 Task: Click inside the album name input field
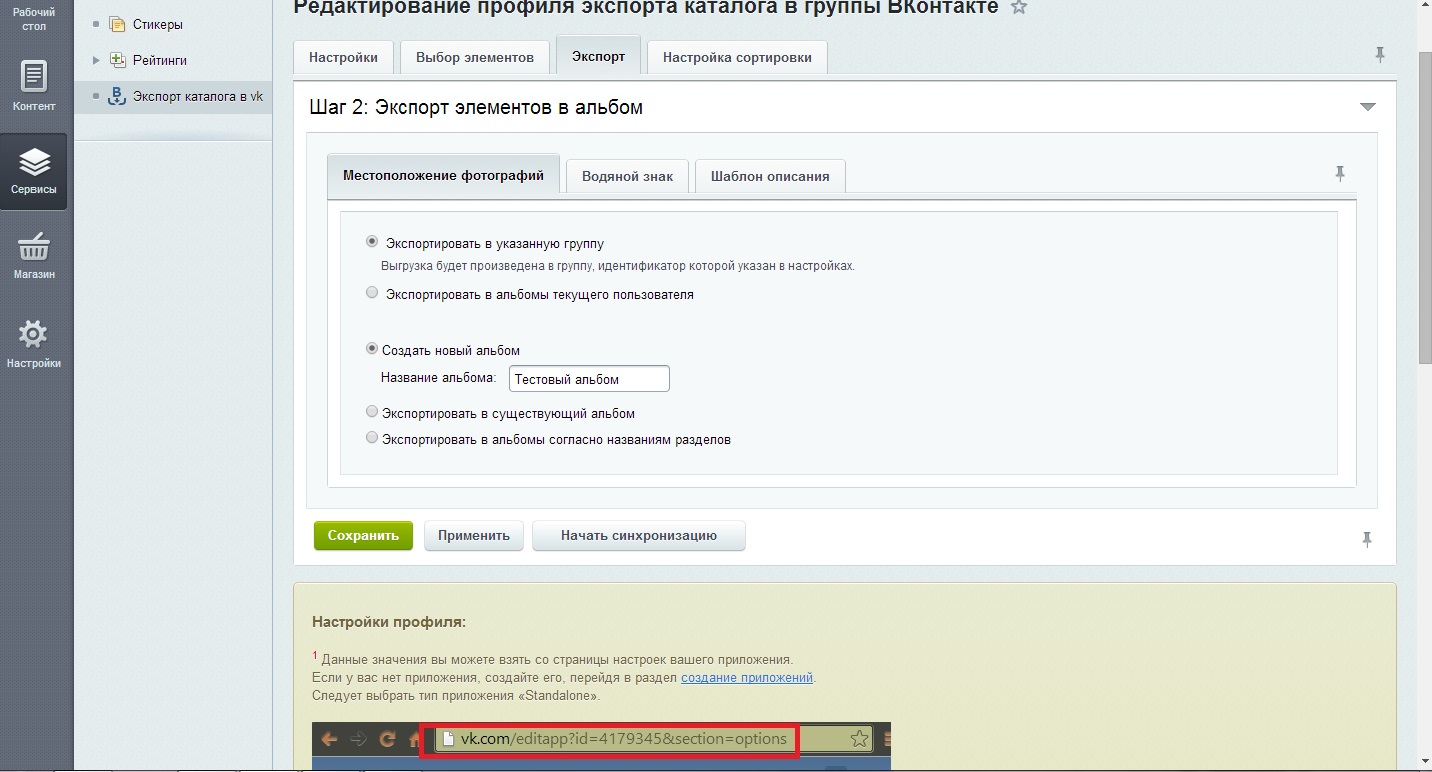tap(588, 378)
